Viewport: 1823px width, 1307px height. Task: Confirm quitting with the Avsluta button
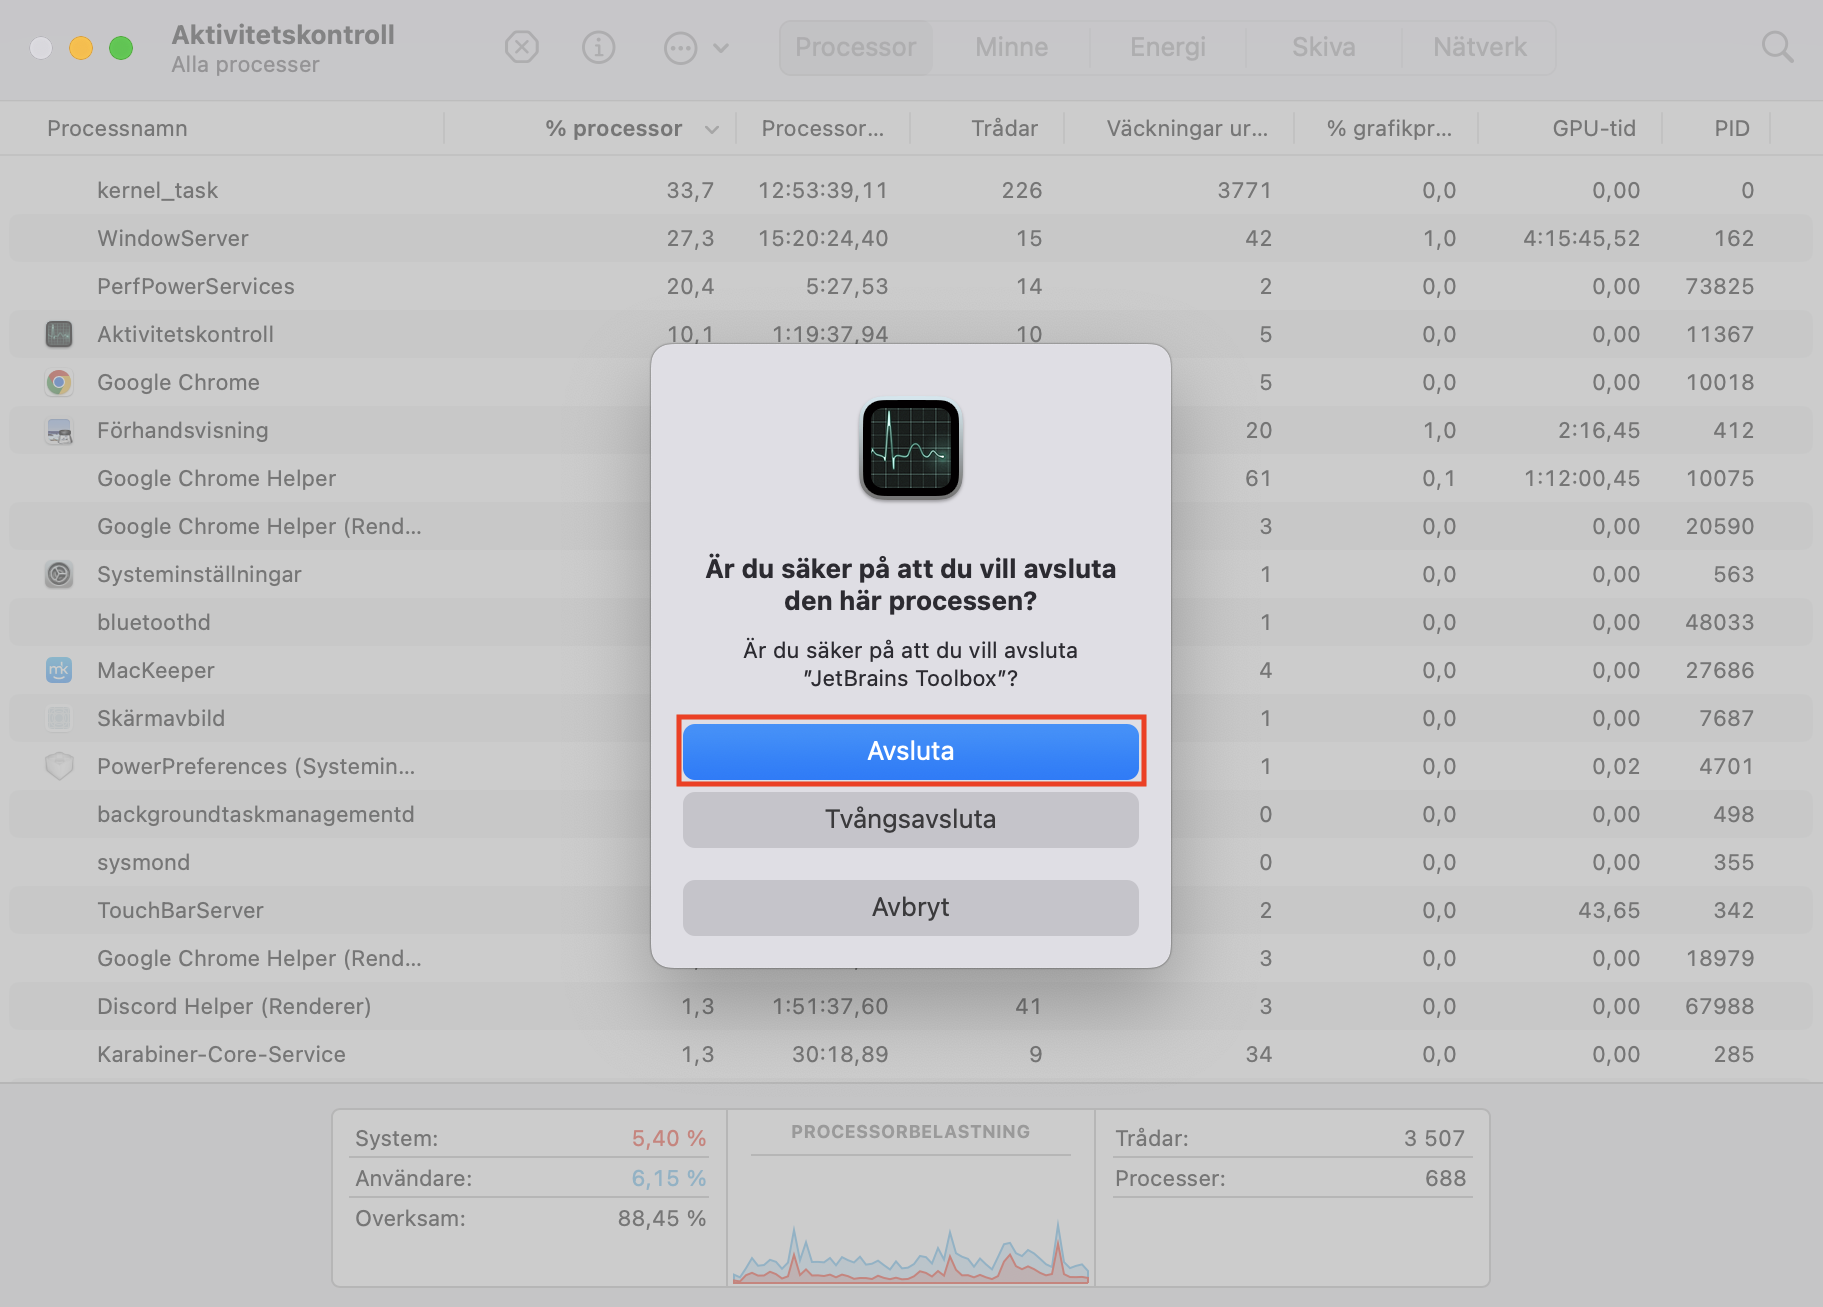pyautogui.click(x=911, y=751)
